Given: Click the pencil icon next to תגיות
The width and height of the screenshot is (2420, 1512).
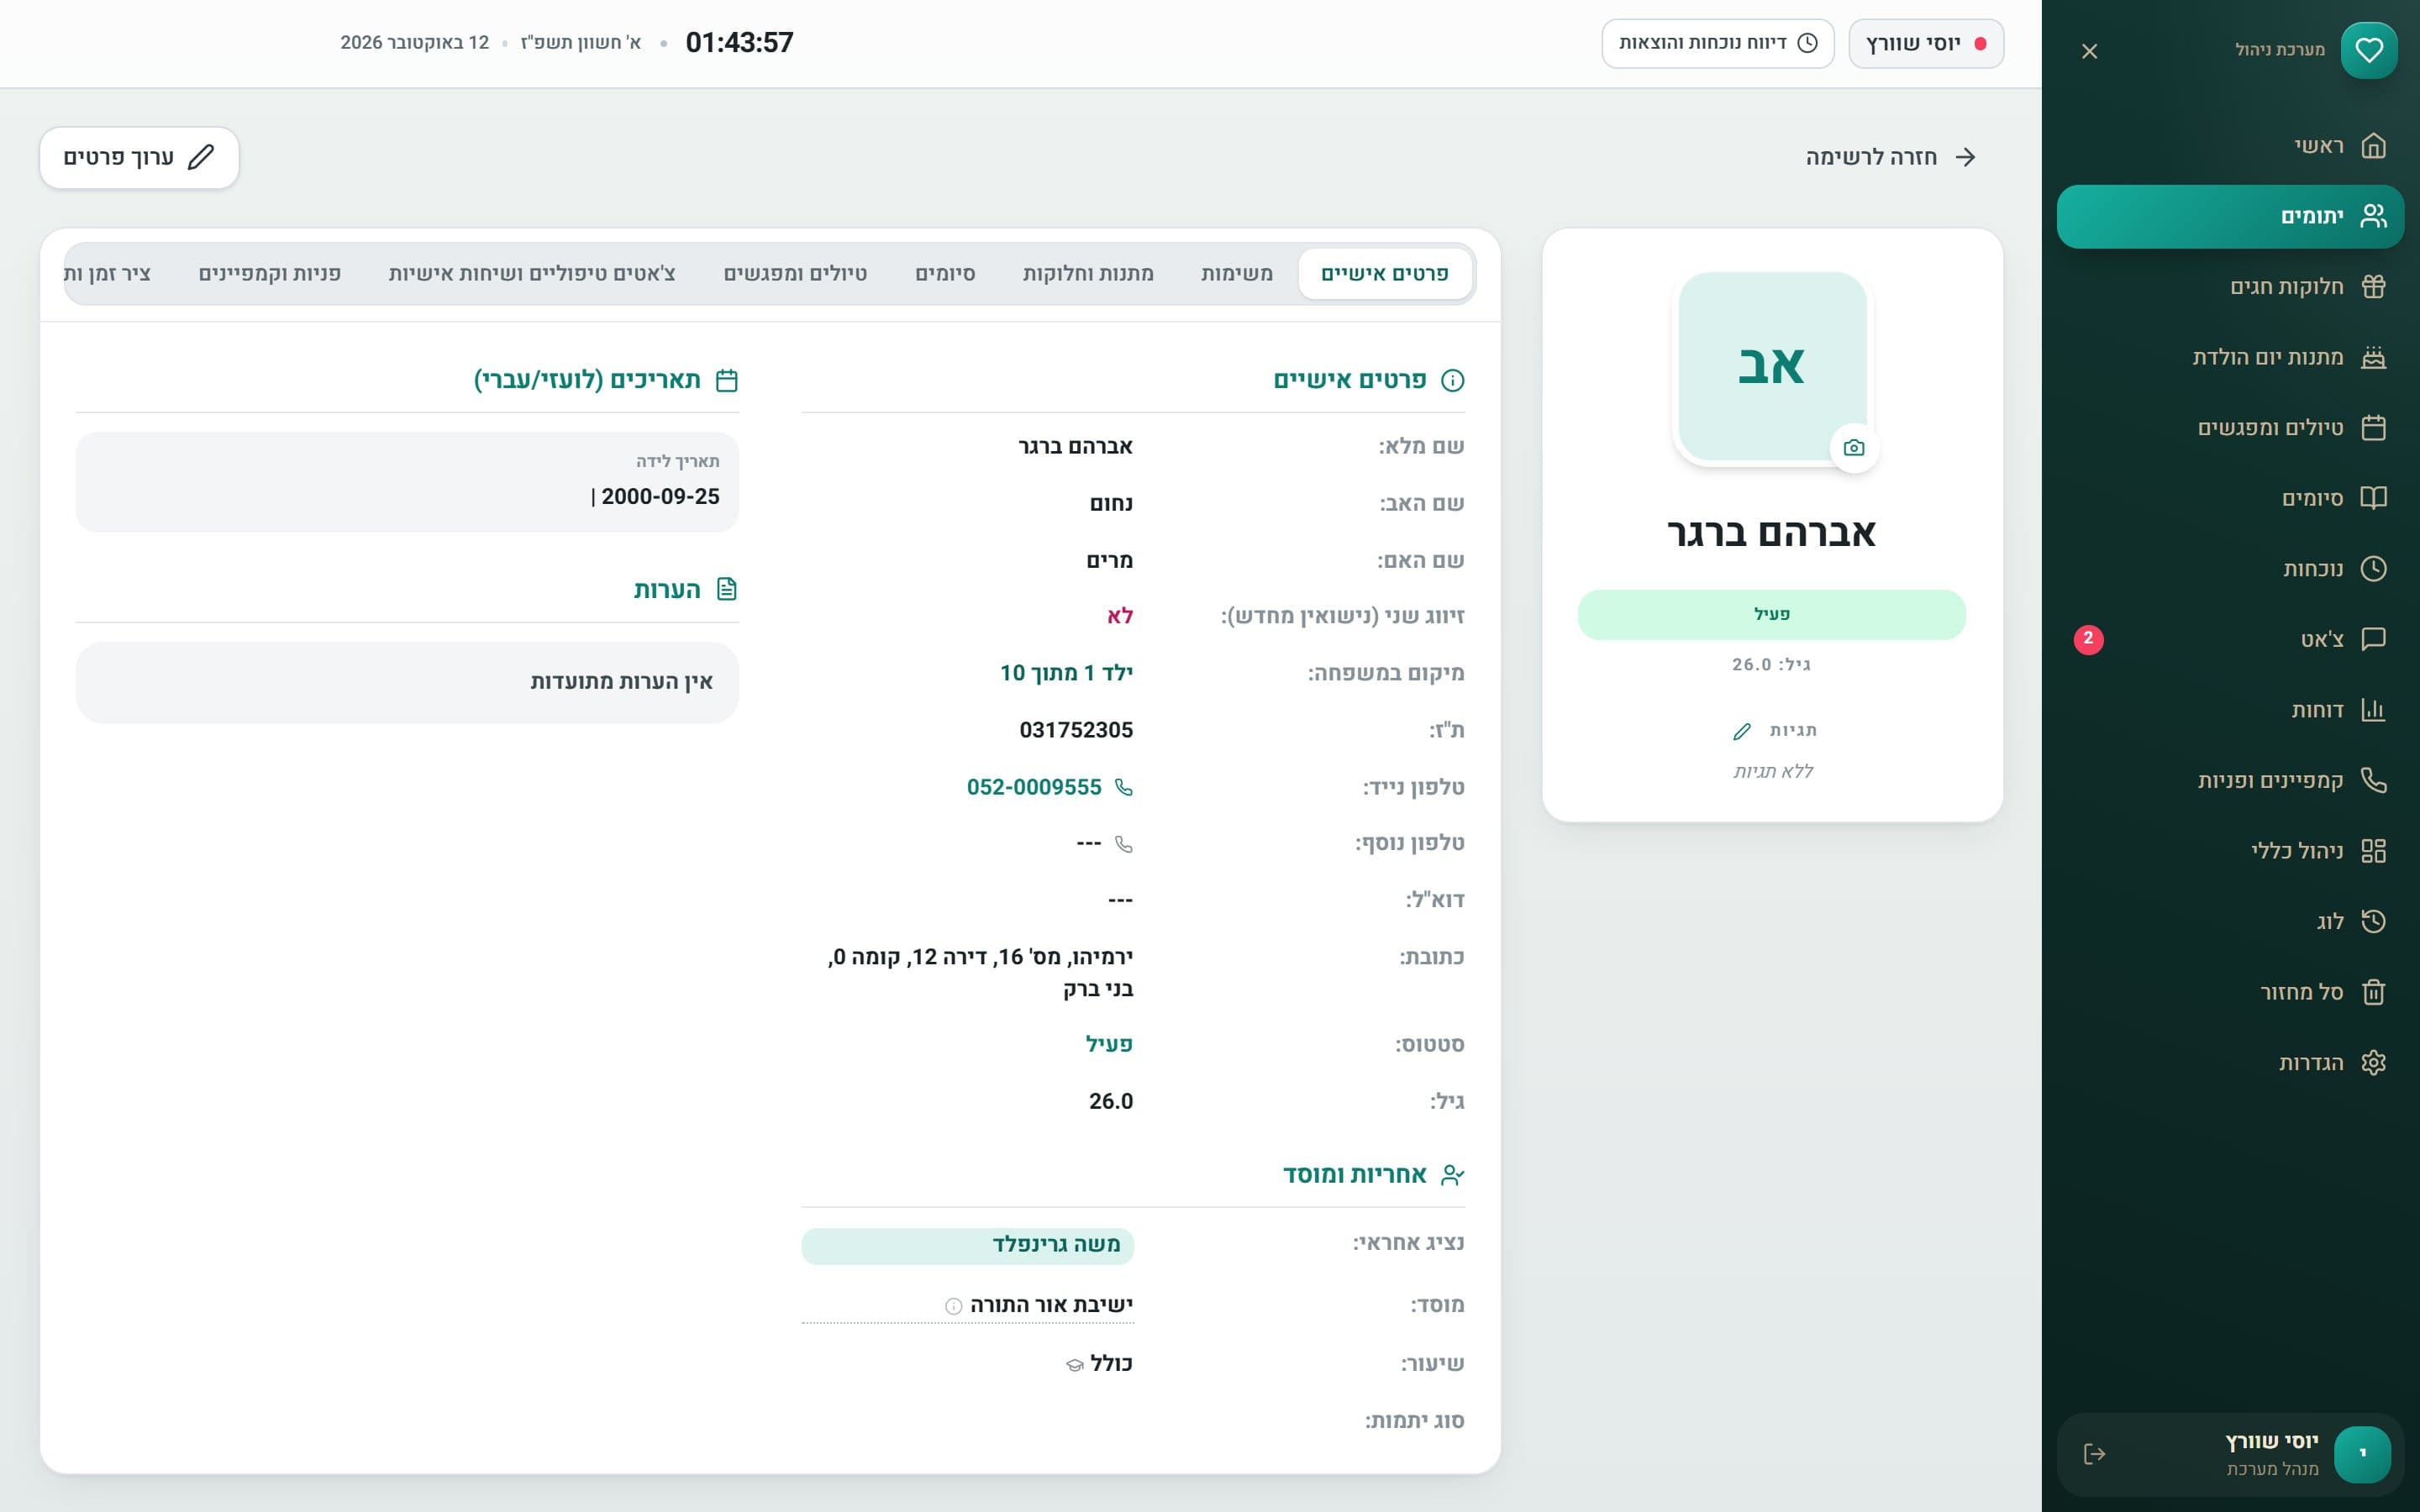Looking at the screenshot, I should pyautogui.click(x=1742, y=731).
